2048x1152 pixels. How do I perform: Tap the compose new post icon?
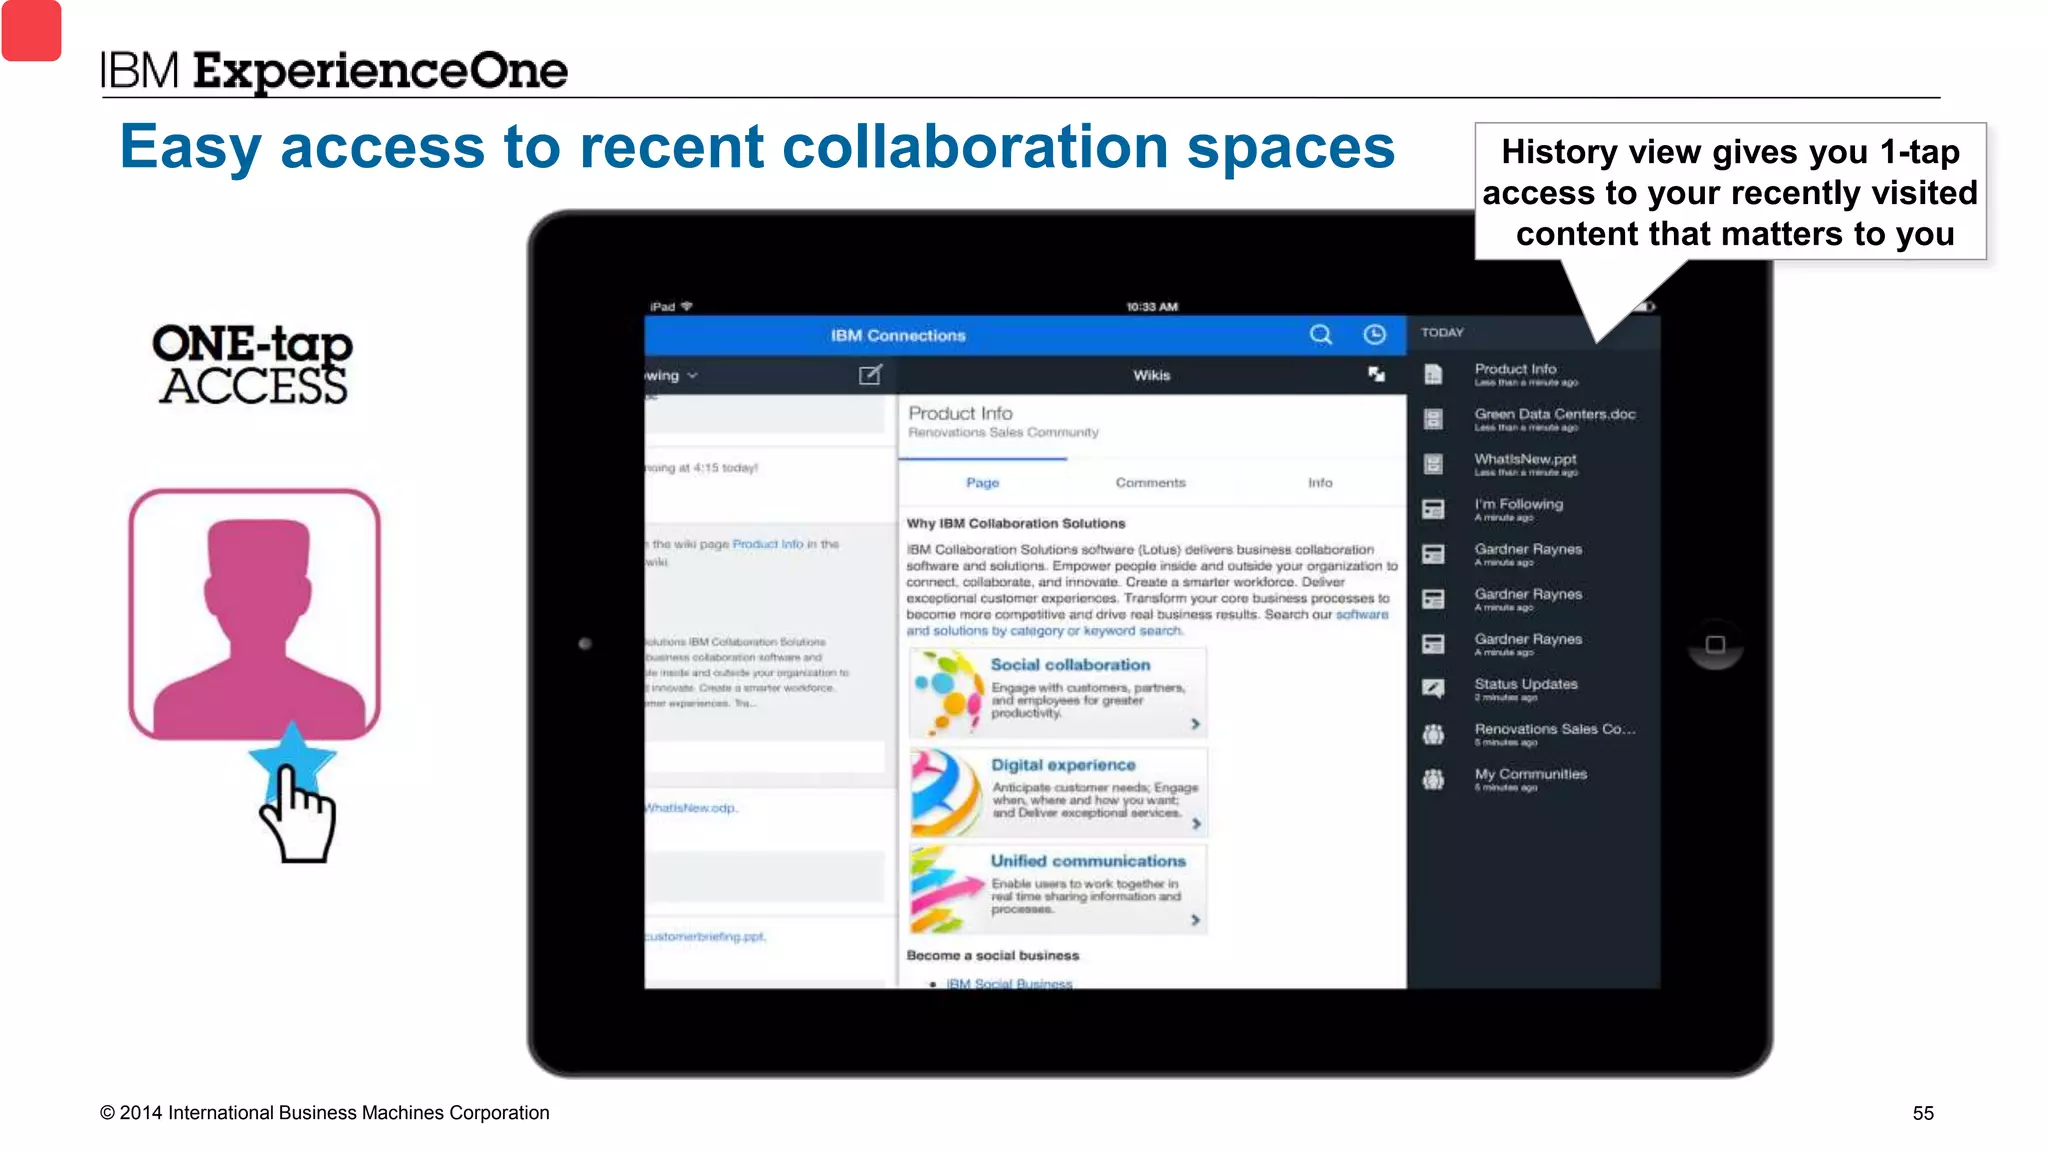pyautogui.click(x=870, y=375)
